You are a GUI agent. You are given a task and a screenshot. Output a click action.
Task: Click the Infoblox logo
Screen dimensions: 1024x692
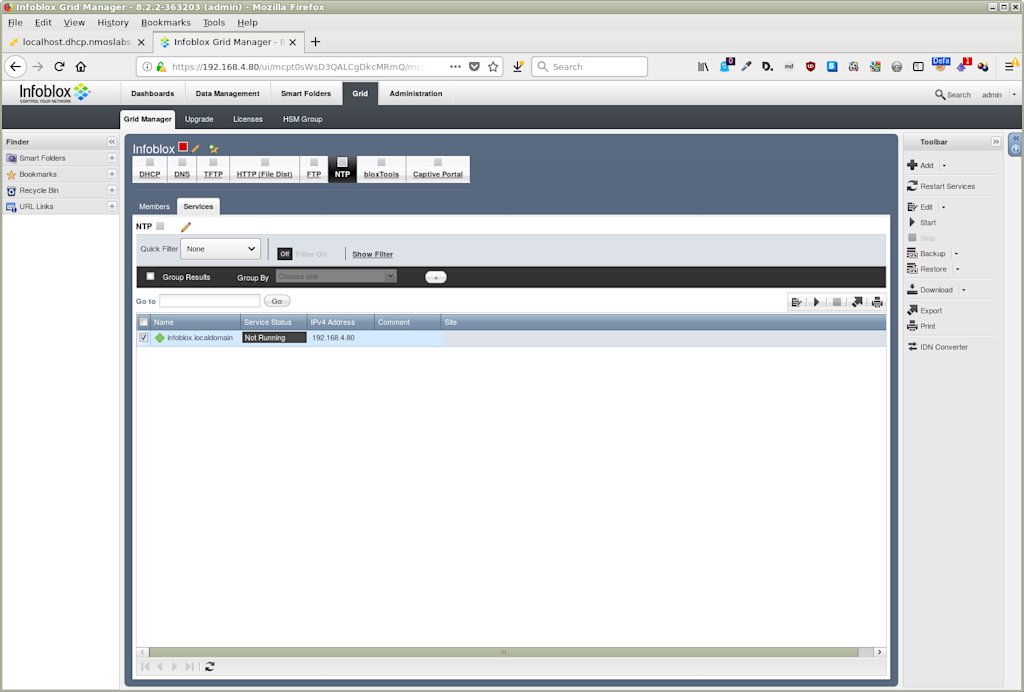[55, 93]
